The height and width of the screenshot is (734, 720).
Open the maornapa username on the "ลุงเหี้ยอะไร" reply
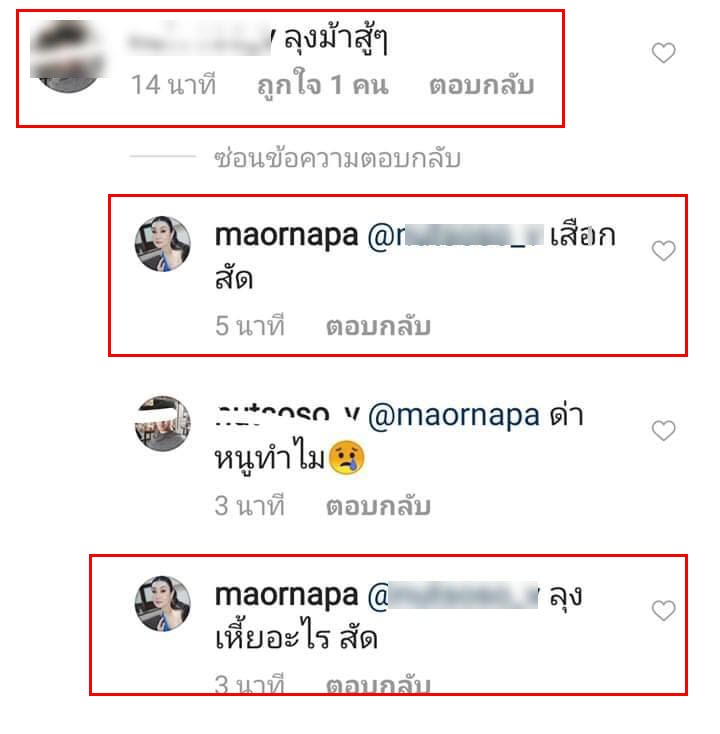point(287,595)
